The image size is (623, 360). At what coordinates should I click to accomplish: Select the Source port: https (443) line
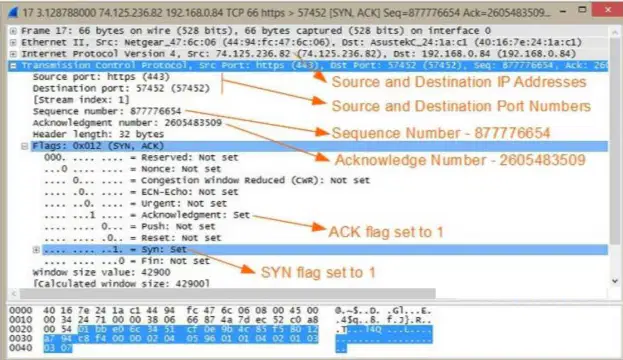pyautogui.click(x=101, y=77)
